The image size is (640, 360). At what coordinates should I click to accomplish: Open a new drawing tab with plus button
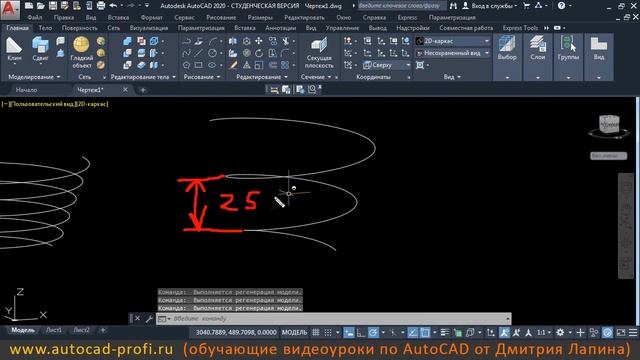click(143, 89)
